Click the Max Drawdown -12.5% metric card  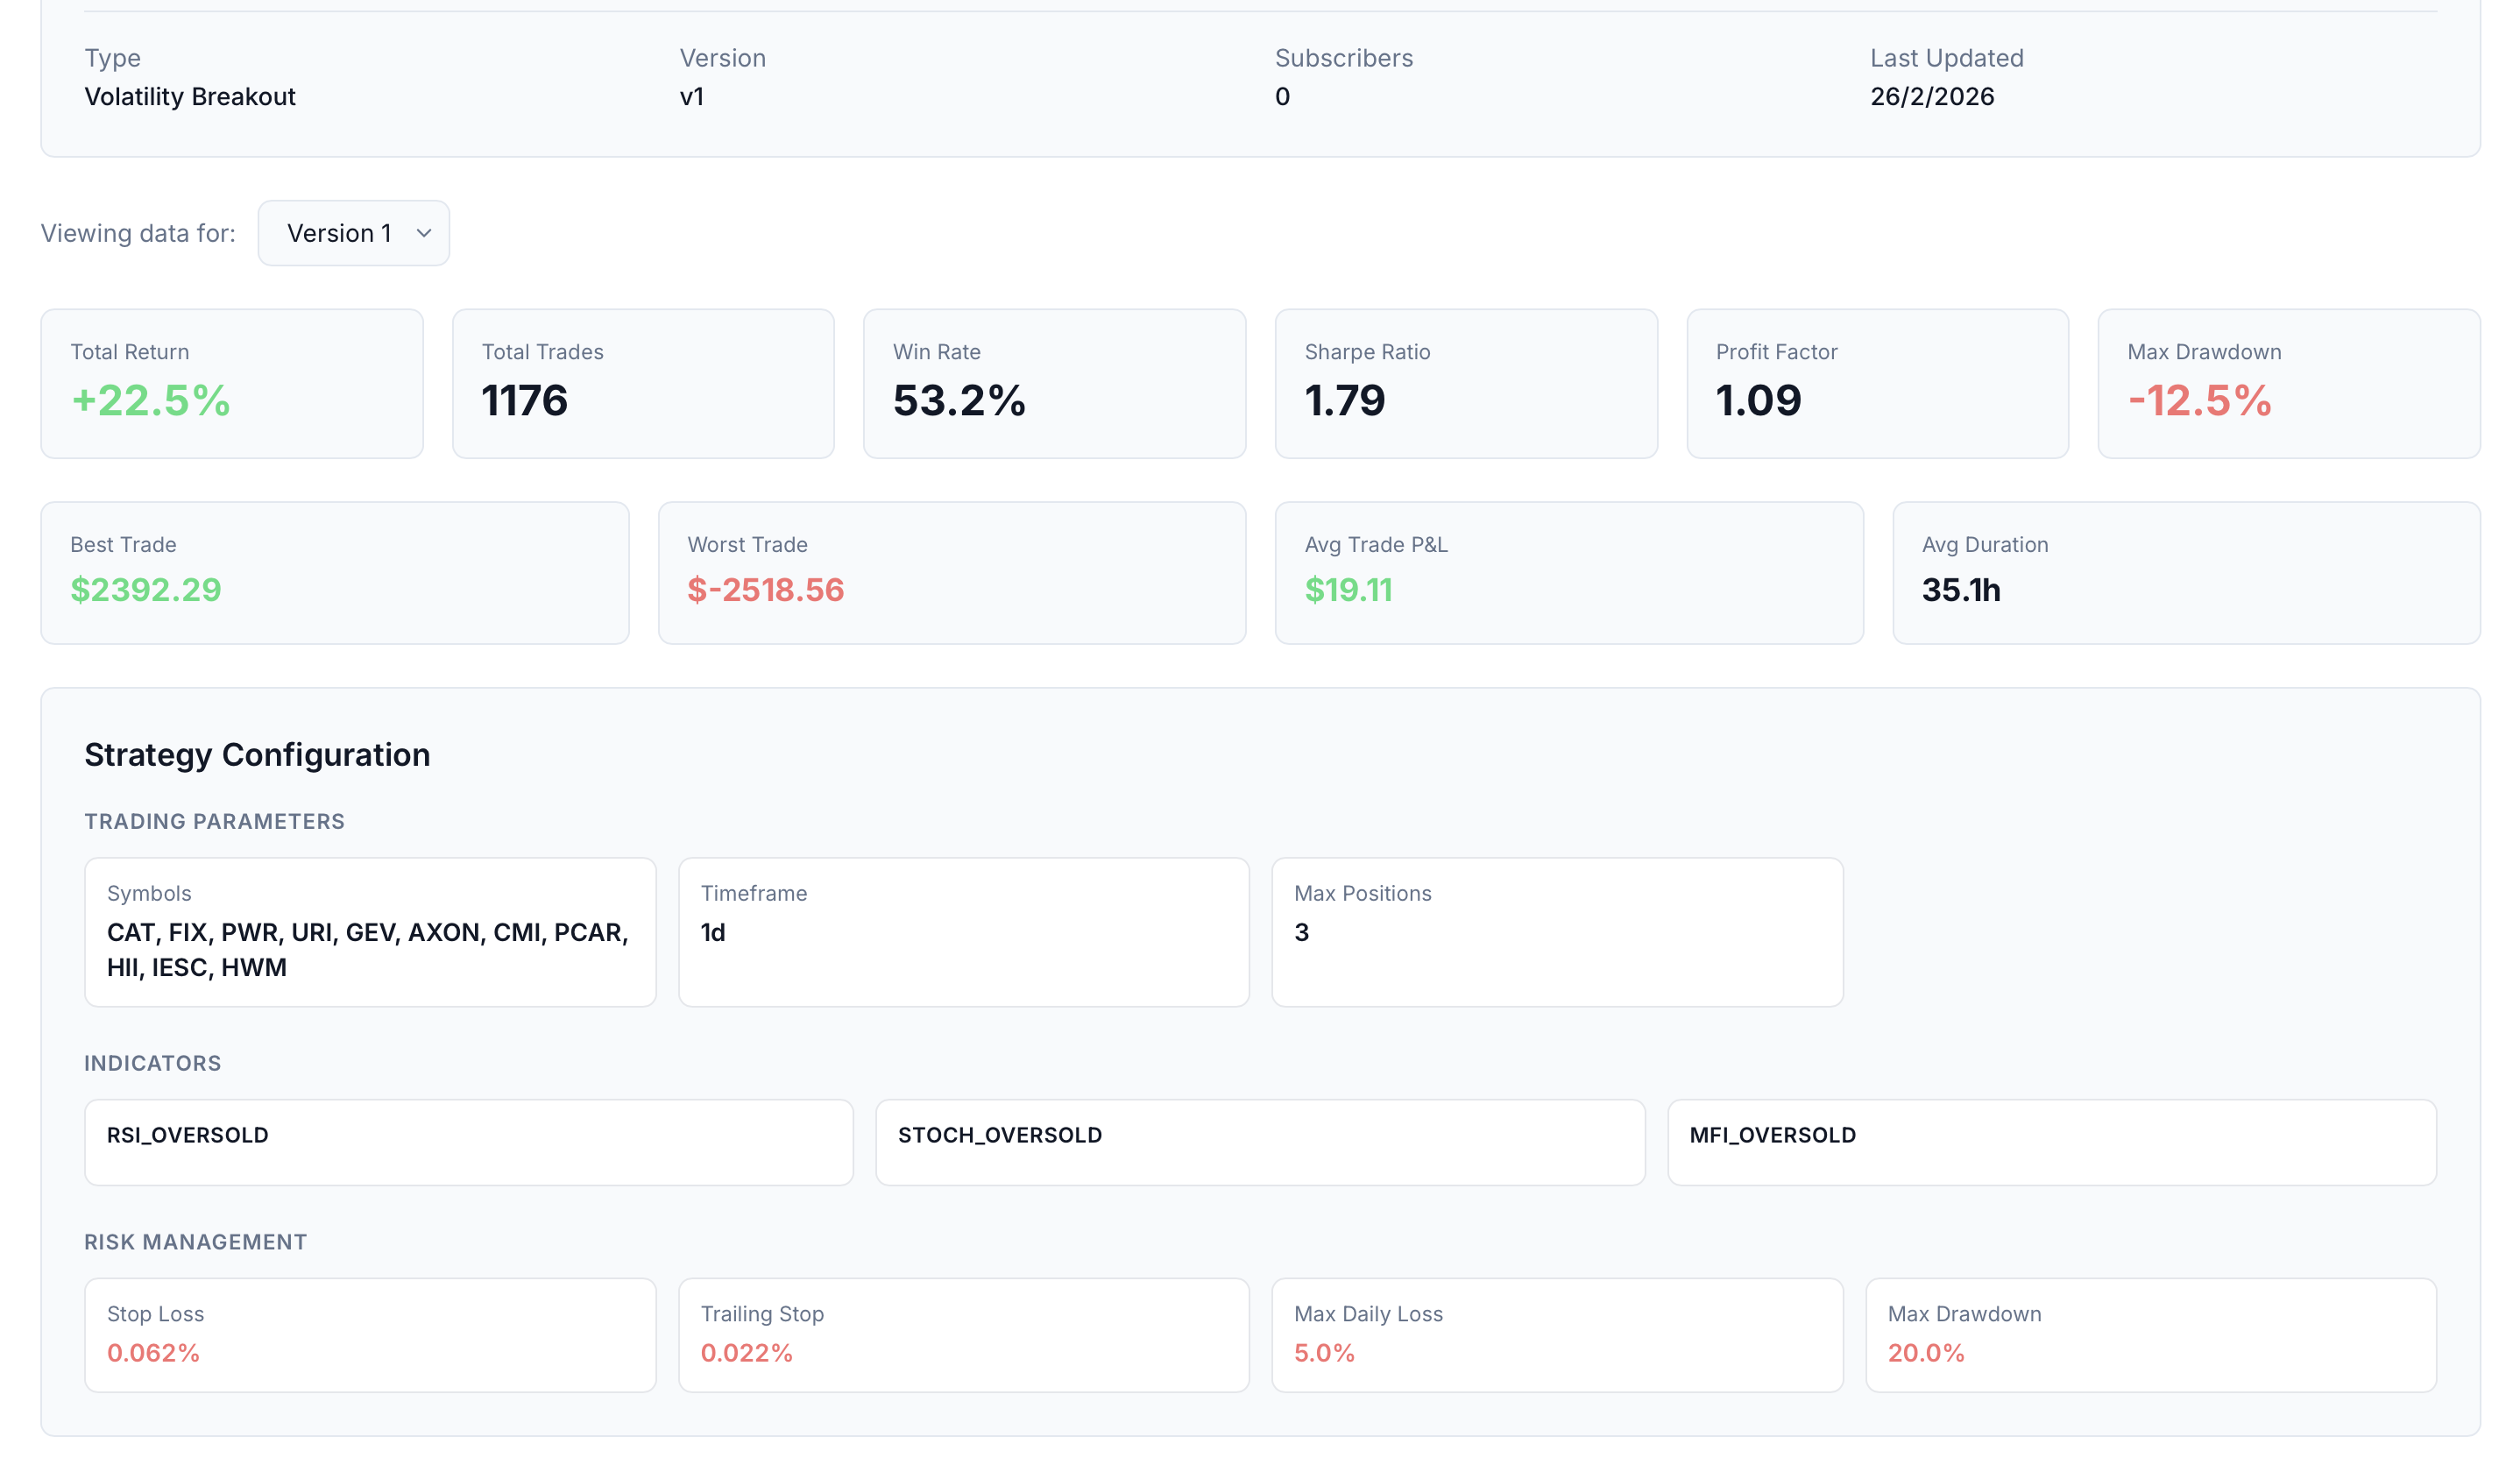(x=2288, y=383)
